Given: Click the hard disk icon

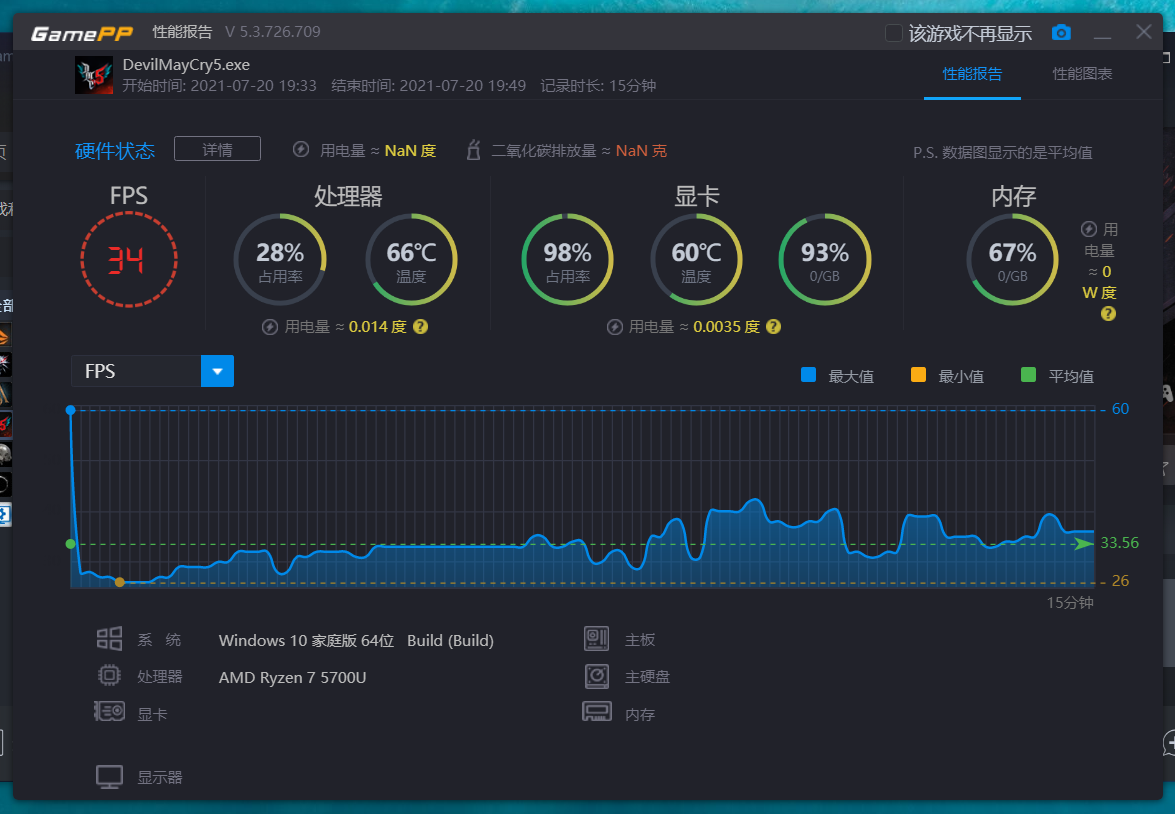Looking at the screenshot, I should tap(597, 677).
